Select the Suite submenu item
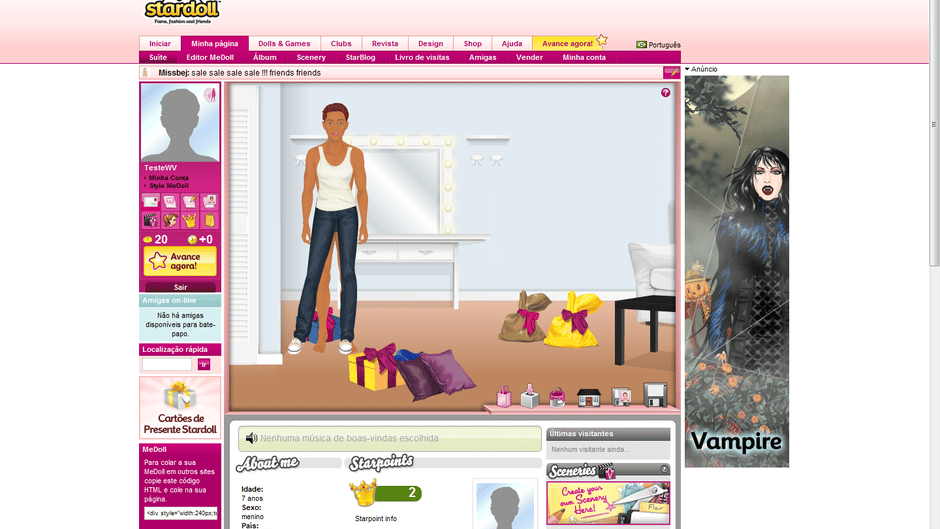 click(x=158, y=58)
